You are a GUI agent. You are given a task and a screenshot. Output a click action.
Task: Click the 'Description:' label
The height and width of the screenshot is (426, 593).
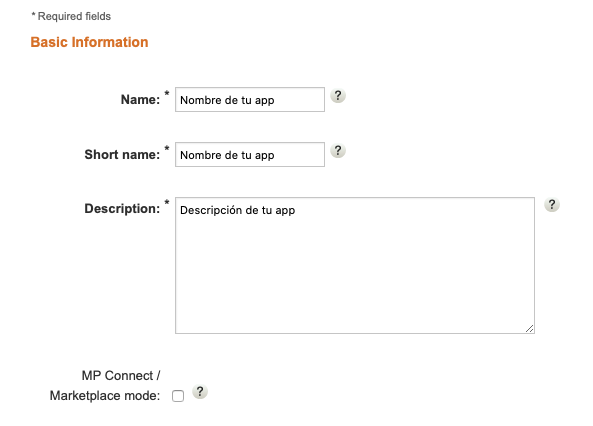pyautogui.click(x=122, y=208)
